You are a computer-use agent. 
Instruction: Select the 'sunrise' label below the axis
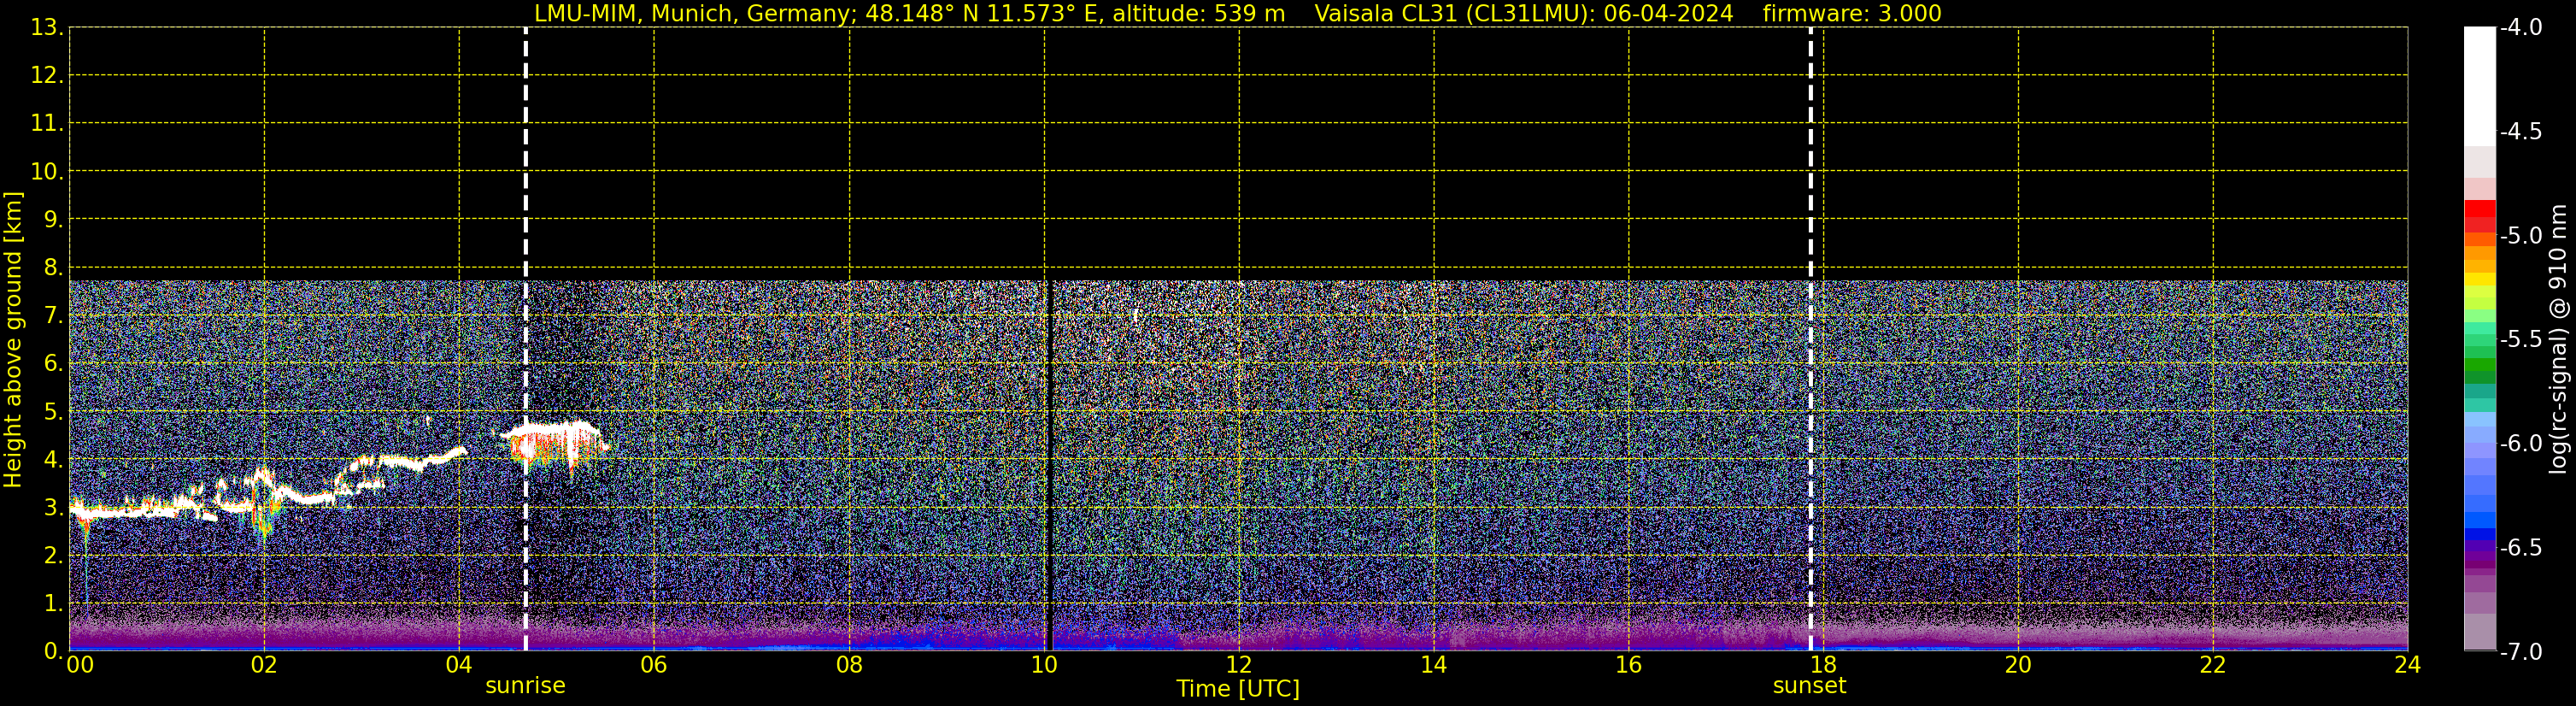tap(525, 686)
